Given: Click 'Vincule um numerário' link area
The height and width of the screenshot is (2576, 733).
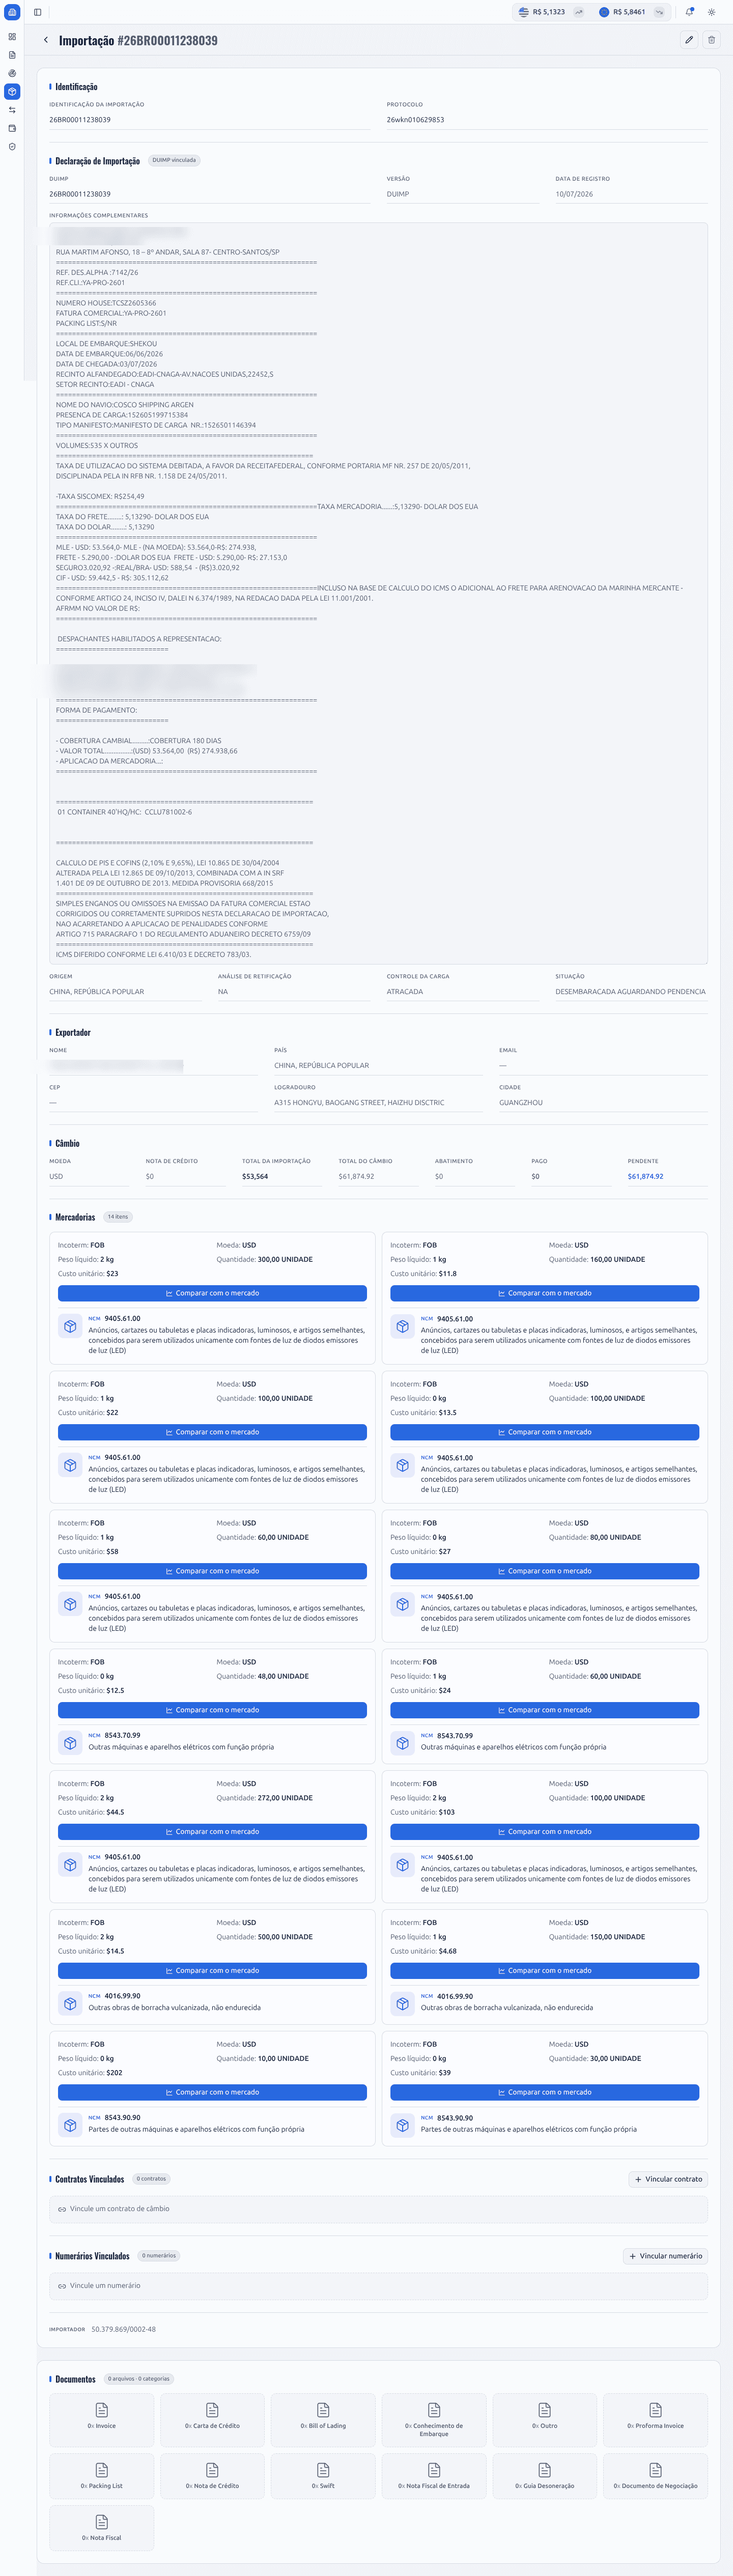Looking at the screenshot, I should [x=378, y=2286].
